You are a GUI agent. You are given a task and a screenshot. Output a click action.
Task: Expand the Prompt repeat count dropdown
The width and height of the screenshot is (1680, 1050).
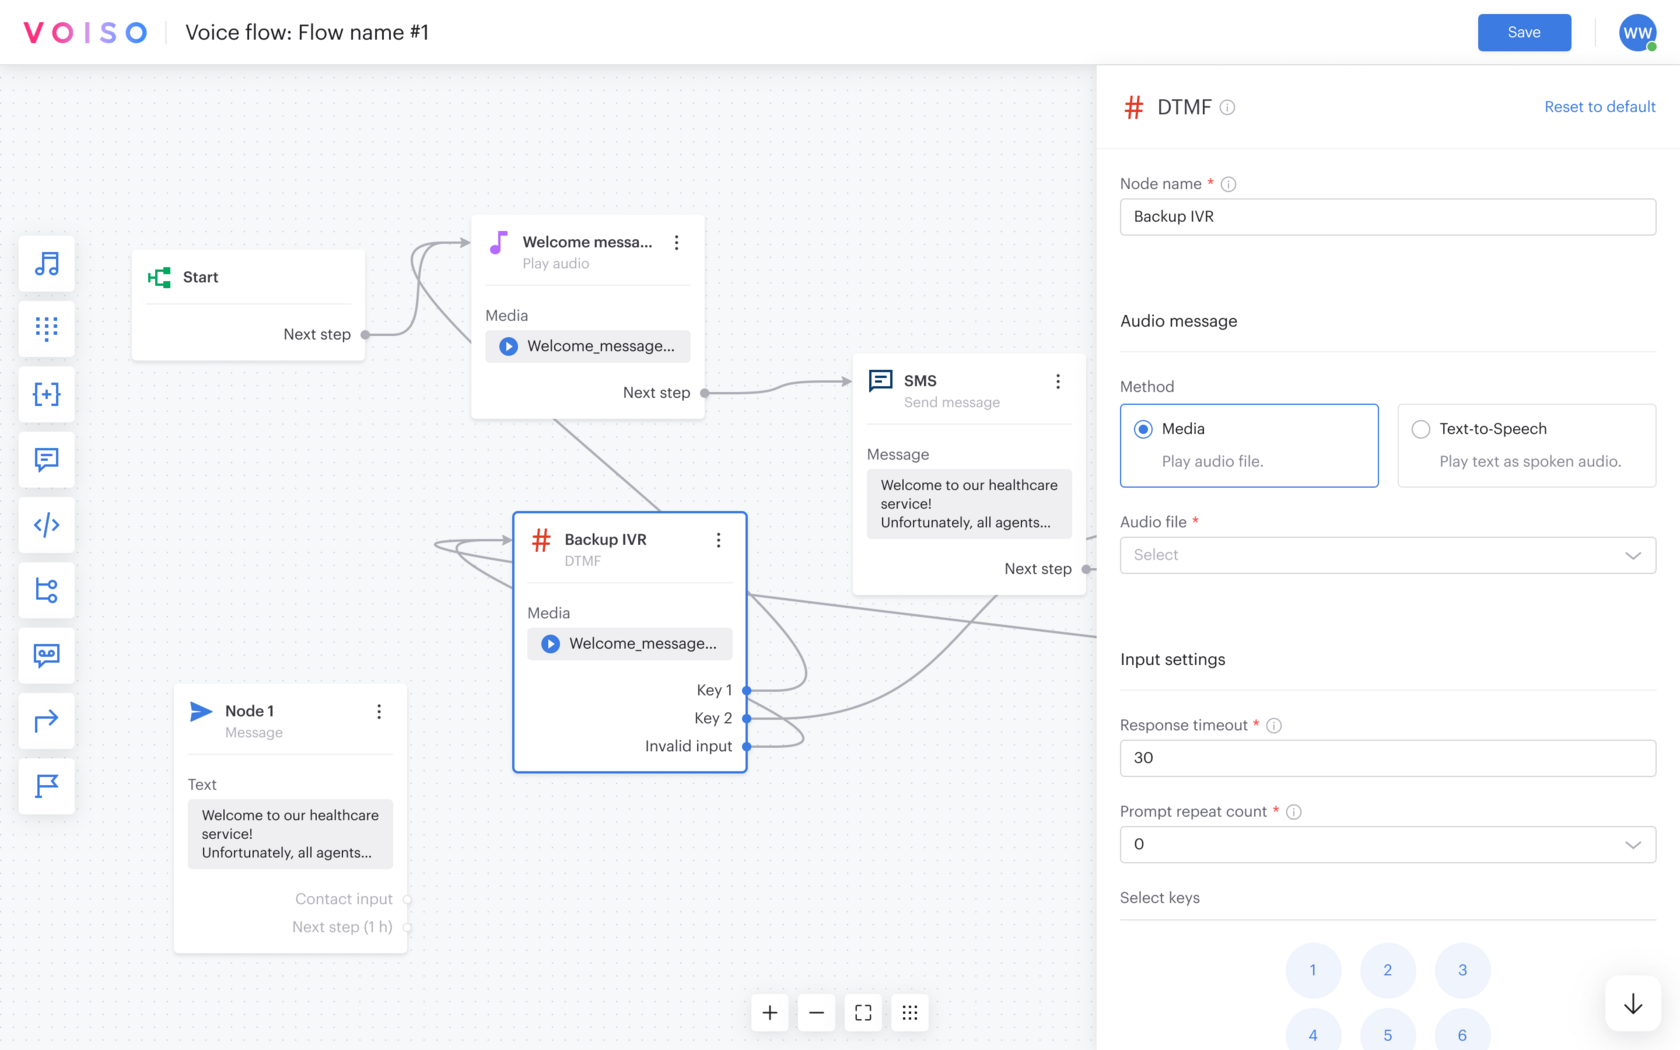[1387, 844]
